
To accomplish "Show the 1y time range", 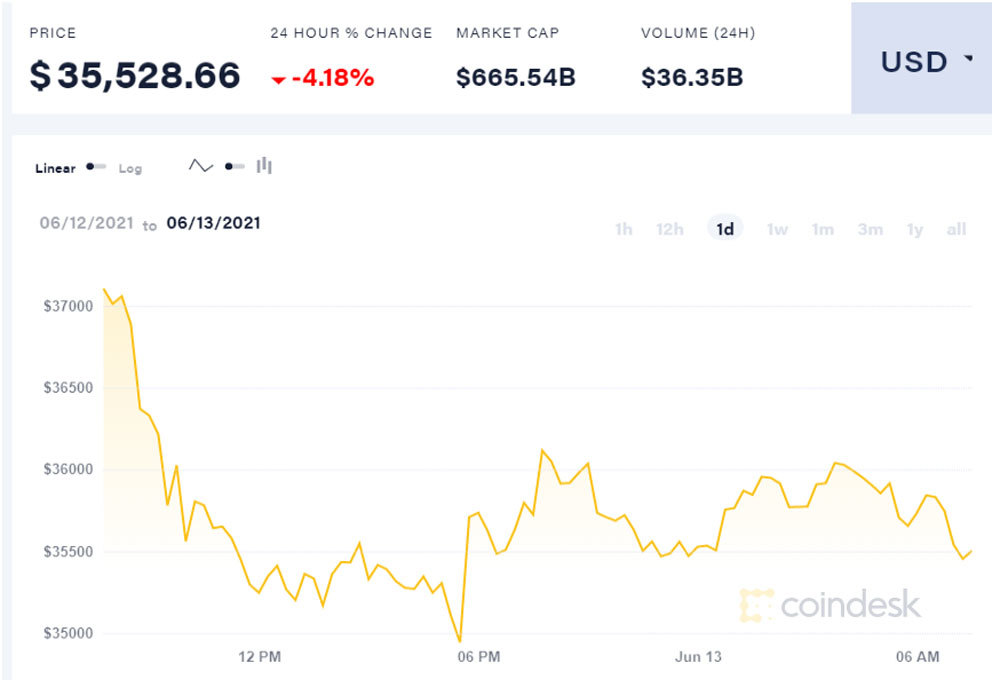I will (x=914, y=229).
